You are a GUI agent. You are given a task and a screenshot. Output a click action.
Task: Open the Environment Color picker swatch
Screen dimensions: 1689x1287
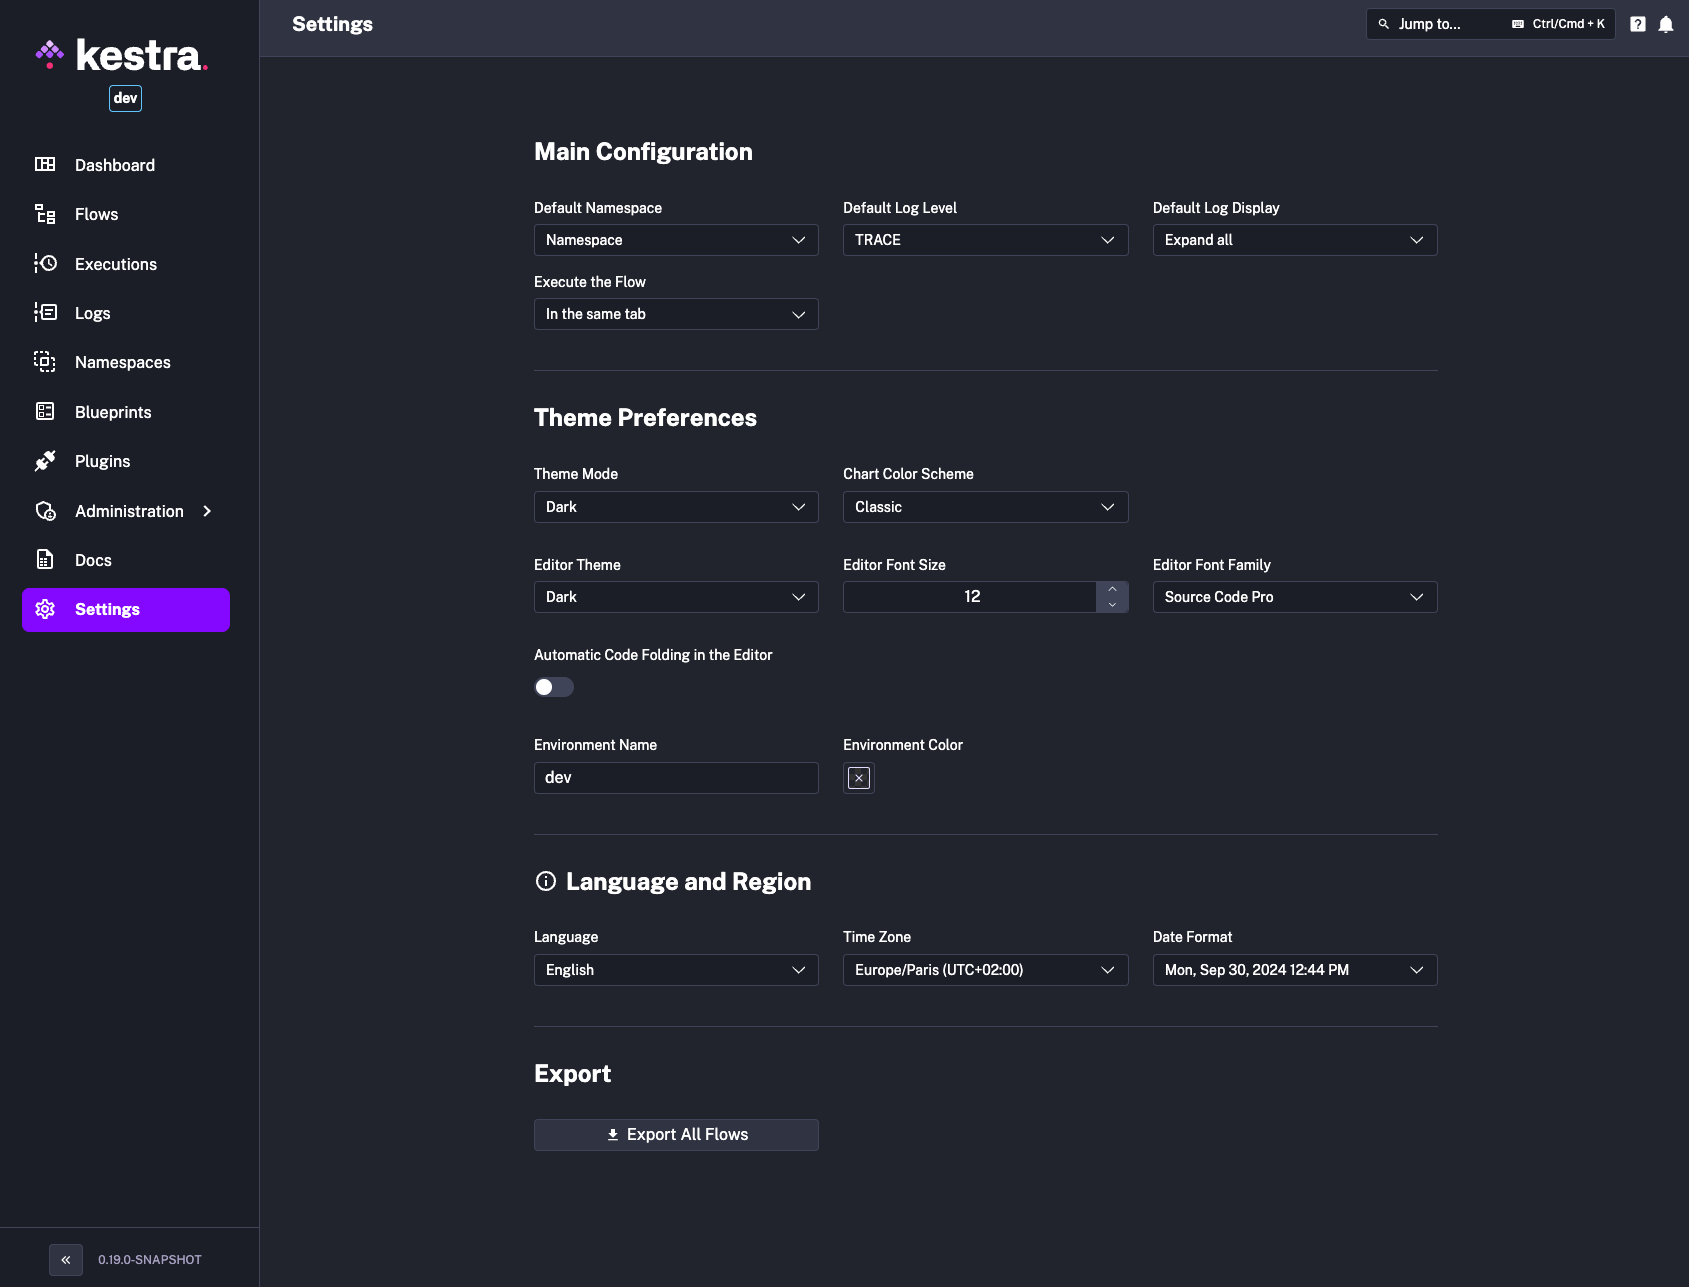coord(859,778)
